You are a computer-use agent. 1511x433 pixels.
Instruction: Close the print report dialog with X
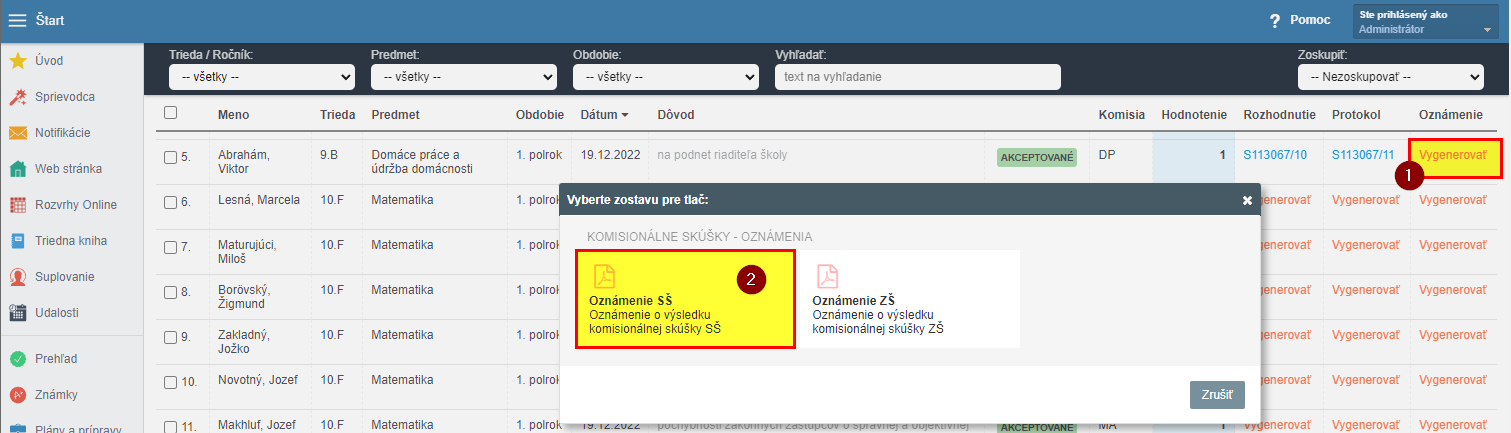[1247, 200]
